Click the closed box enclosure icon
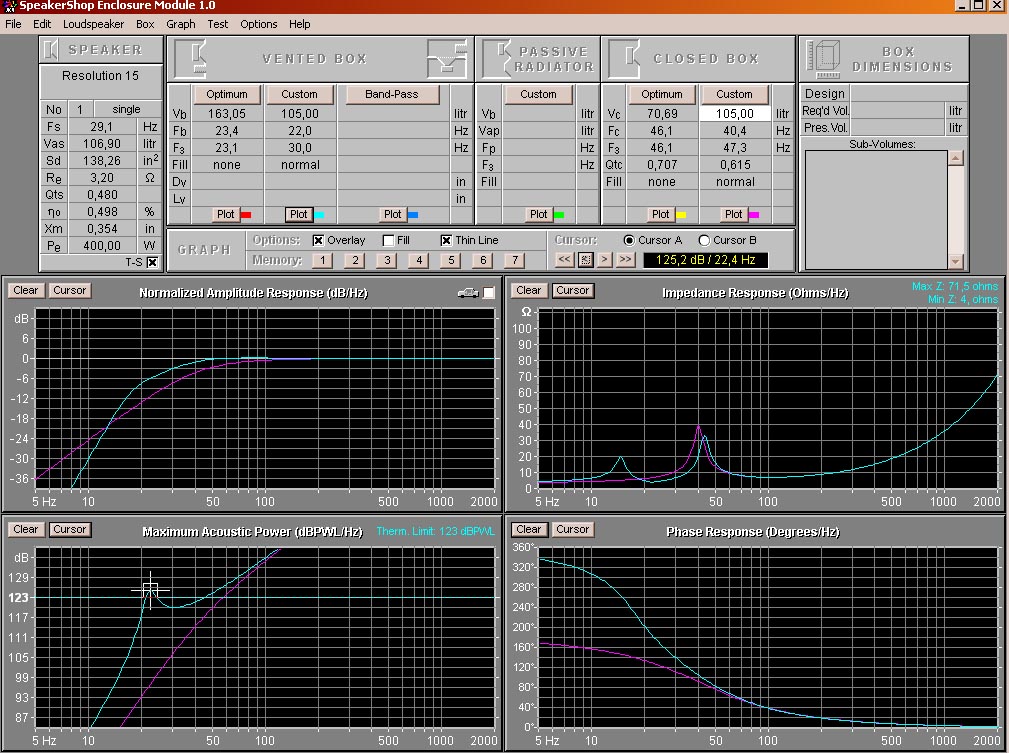Viewport: 1009px width, 753px height. coord(624,59)
